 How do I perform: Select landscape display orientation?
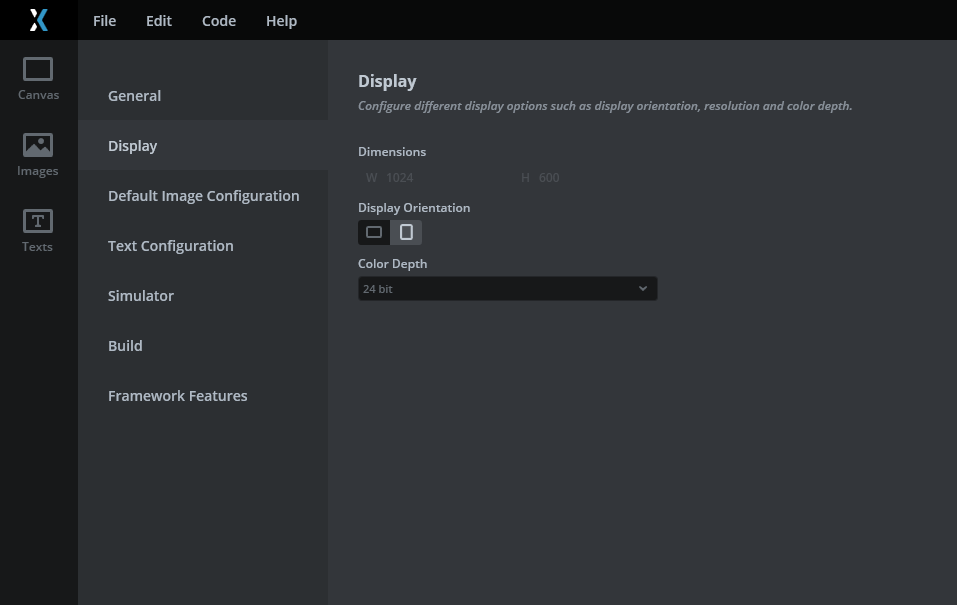pyautogui.click(x=374, y=232)
